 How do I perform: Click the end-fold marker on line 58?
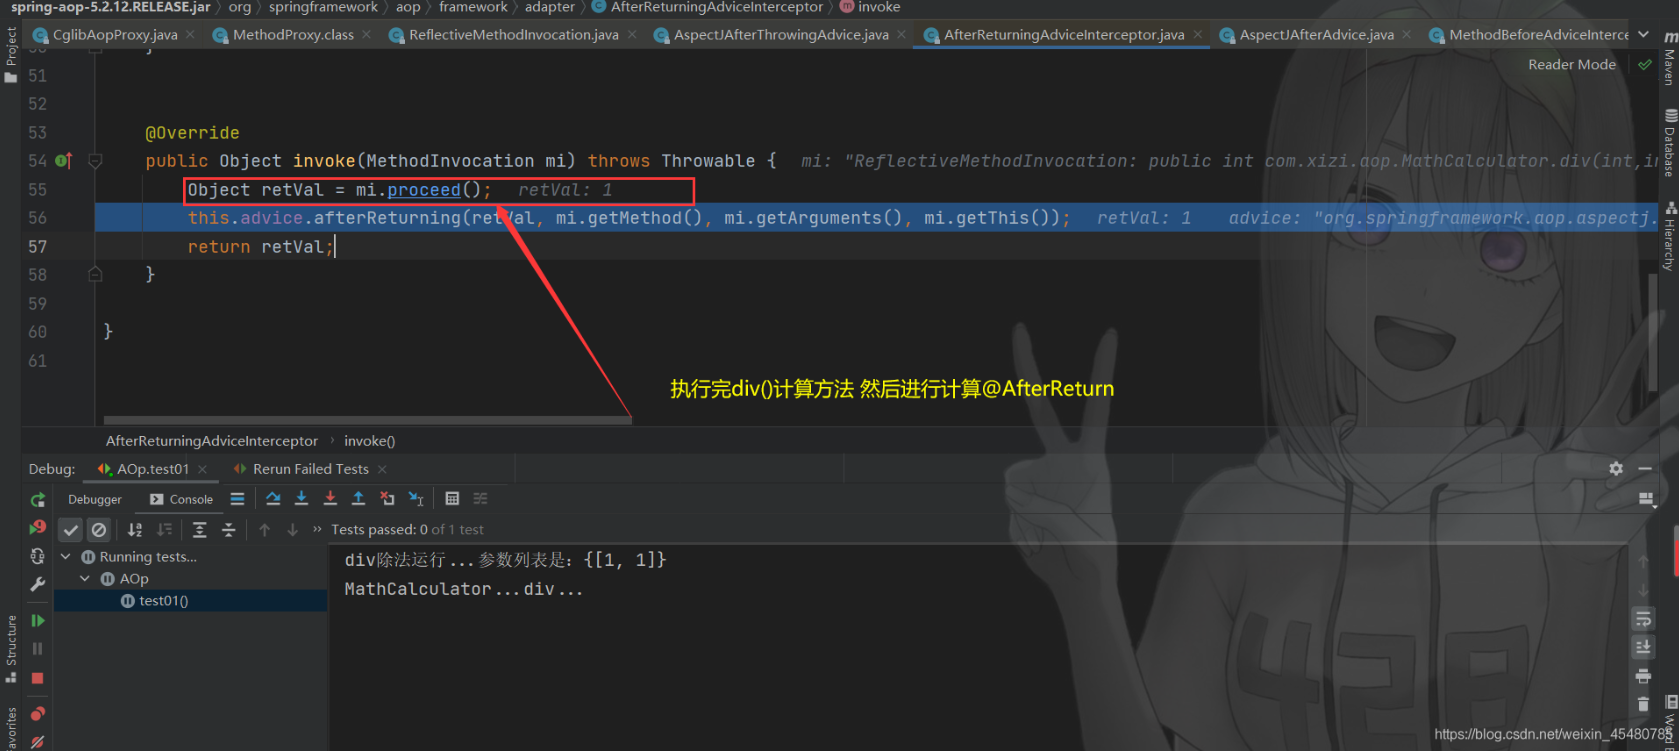tap(95, 275)
